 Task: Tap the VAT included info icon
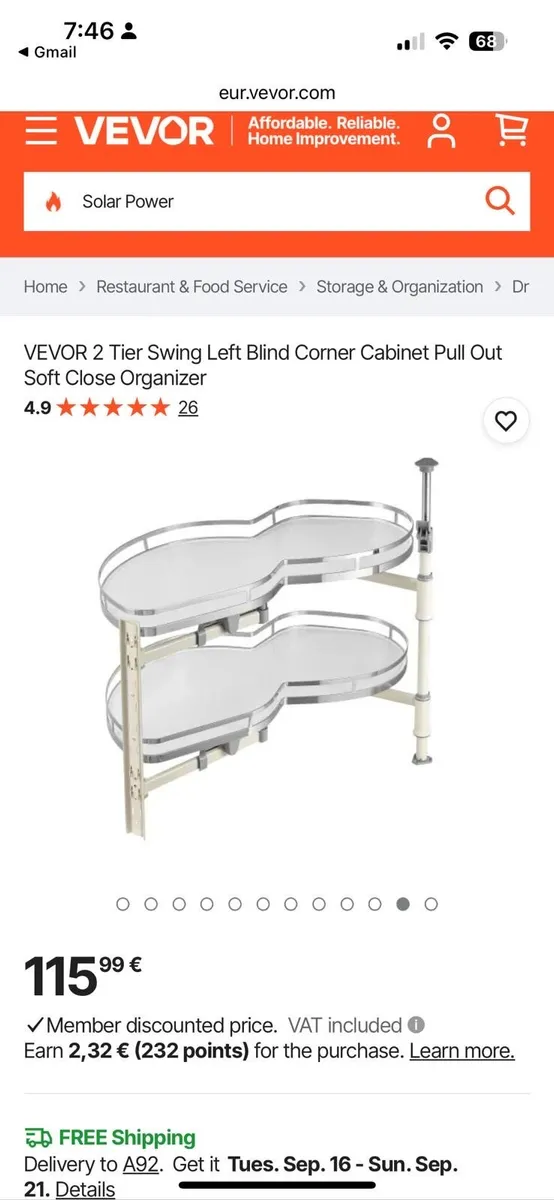point(416,1025)
